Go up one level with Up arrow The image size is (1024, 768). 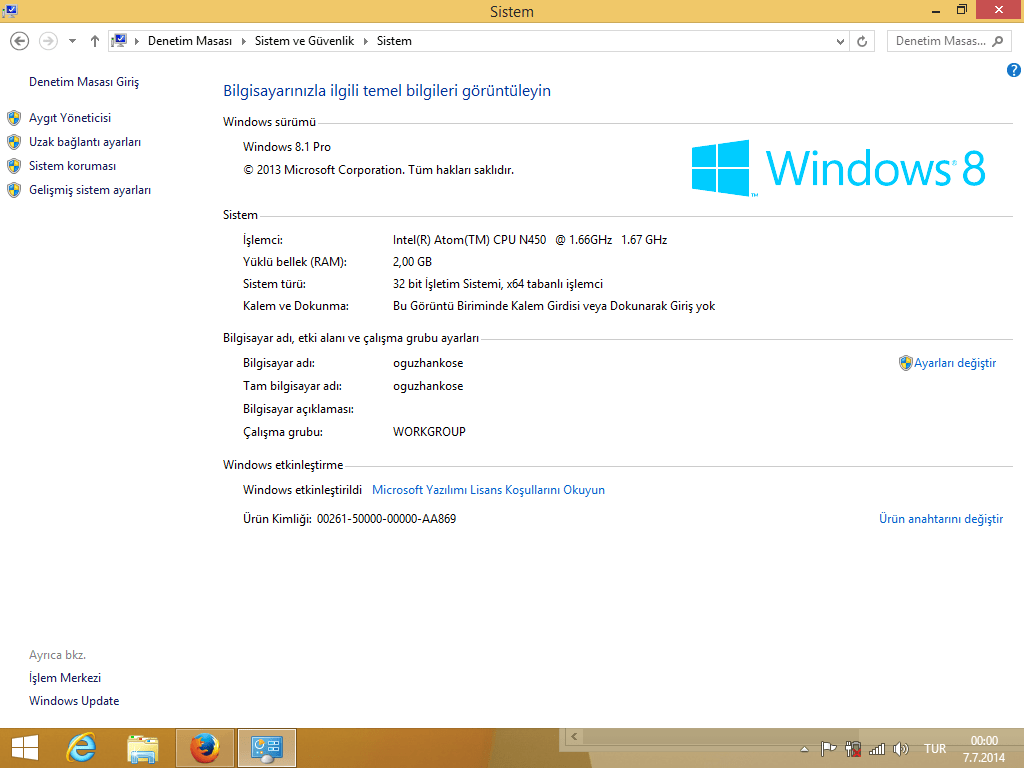[x=95, y=41]
